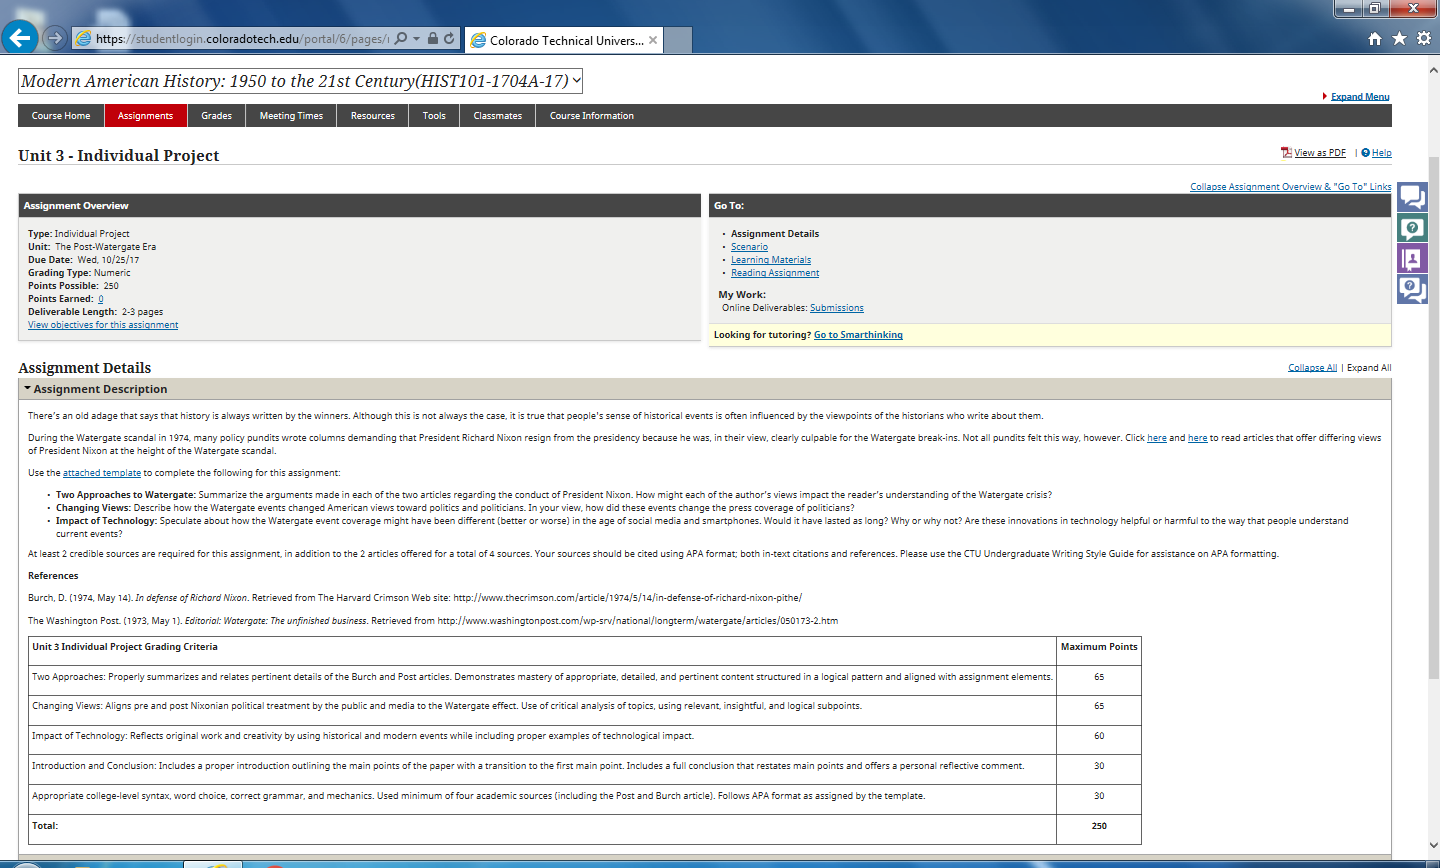The image size is (1440, 868).
Task: Open the purple contact book sidebar icon
Action: click(1412, 259)
